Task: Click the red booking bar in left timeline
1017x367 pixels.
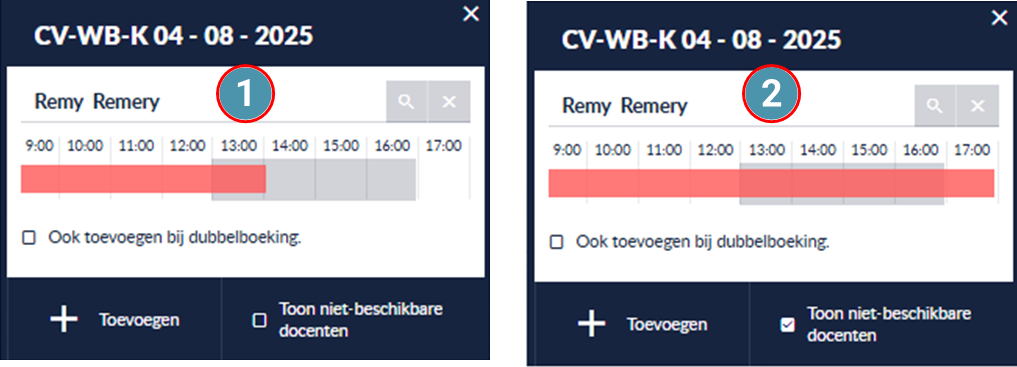Action: (x=143, y=179)
